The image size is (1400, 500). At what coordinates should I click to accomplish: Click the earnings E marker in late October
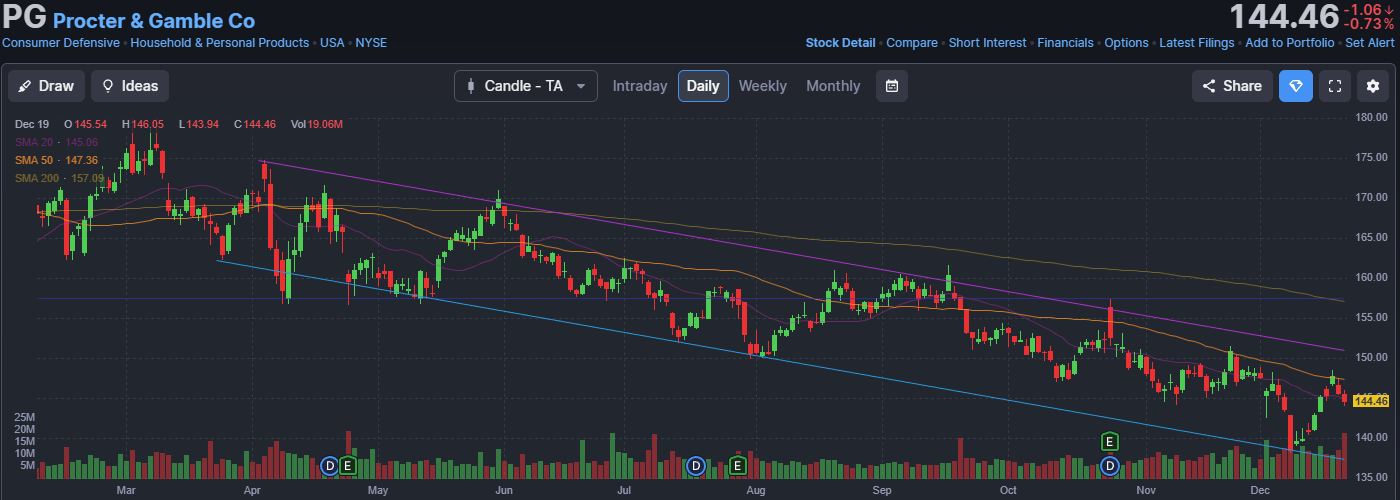pos(1109,441)
